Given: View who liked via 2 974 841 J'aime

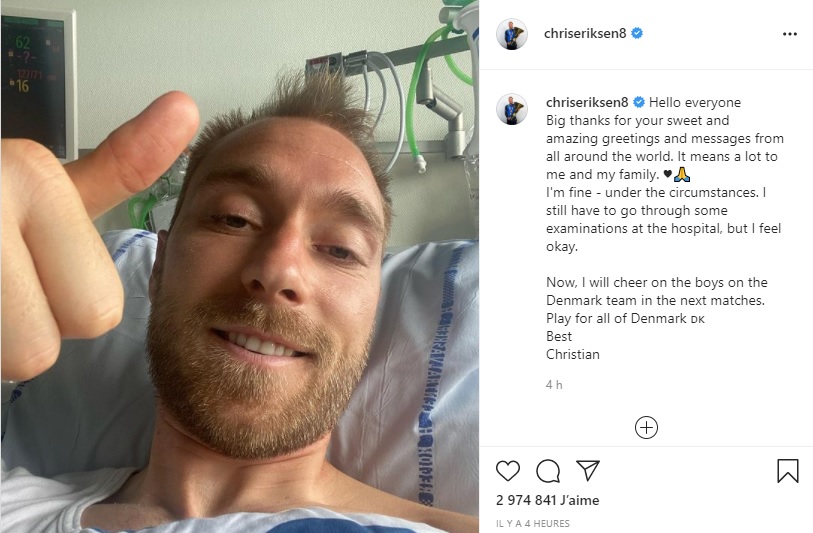Looking at the screenshot, I should coord(548,500).
